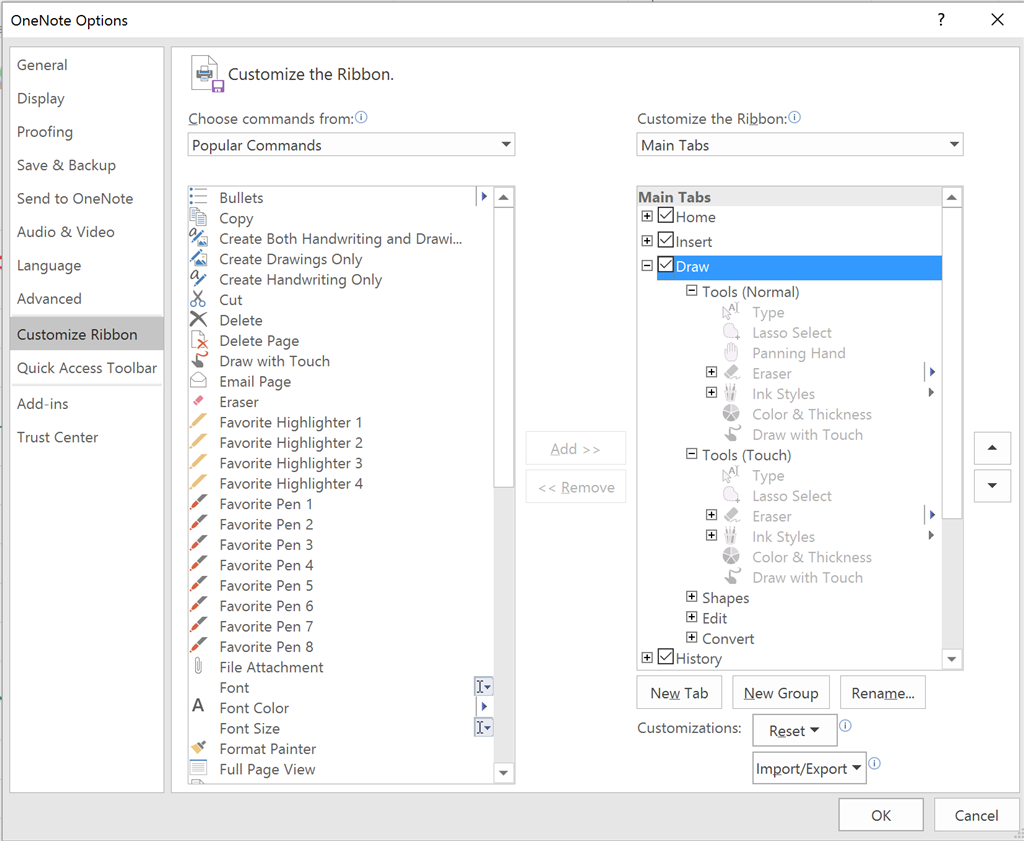Viewport: 1024px width, 841px height.
Task: Expand the Edit group
Action: 692,617
